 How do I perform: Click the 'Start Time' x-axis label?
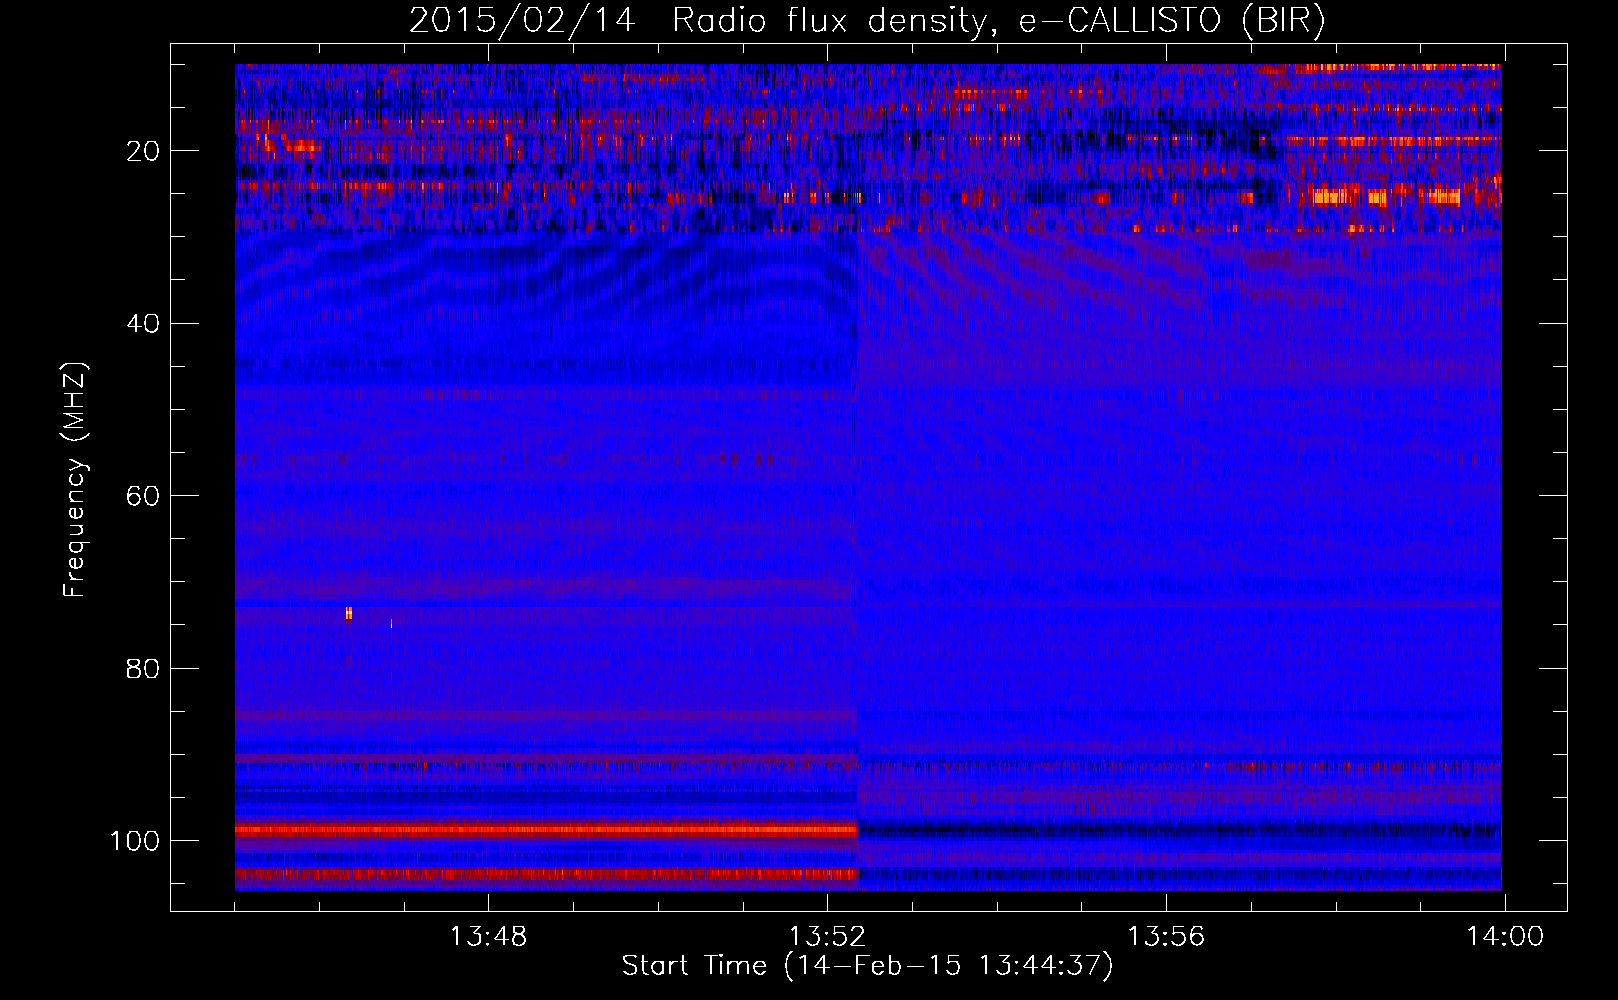point(866,966)
